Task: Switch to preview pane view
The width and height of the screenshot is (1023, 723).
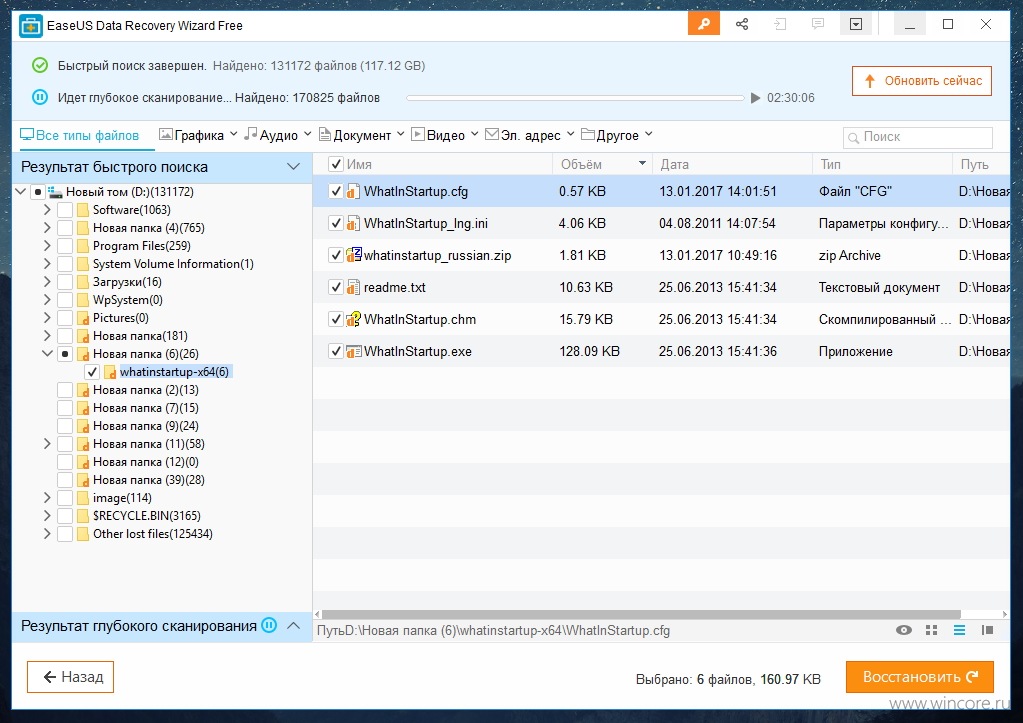Action: [x=987, y=630]
